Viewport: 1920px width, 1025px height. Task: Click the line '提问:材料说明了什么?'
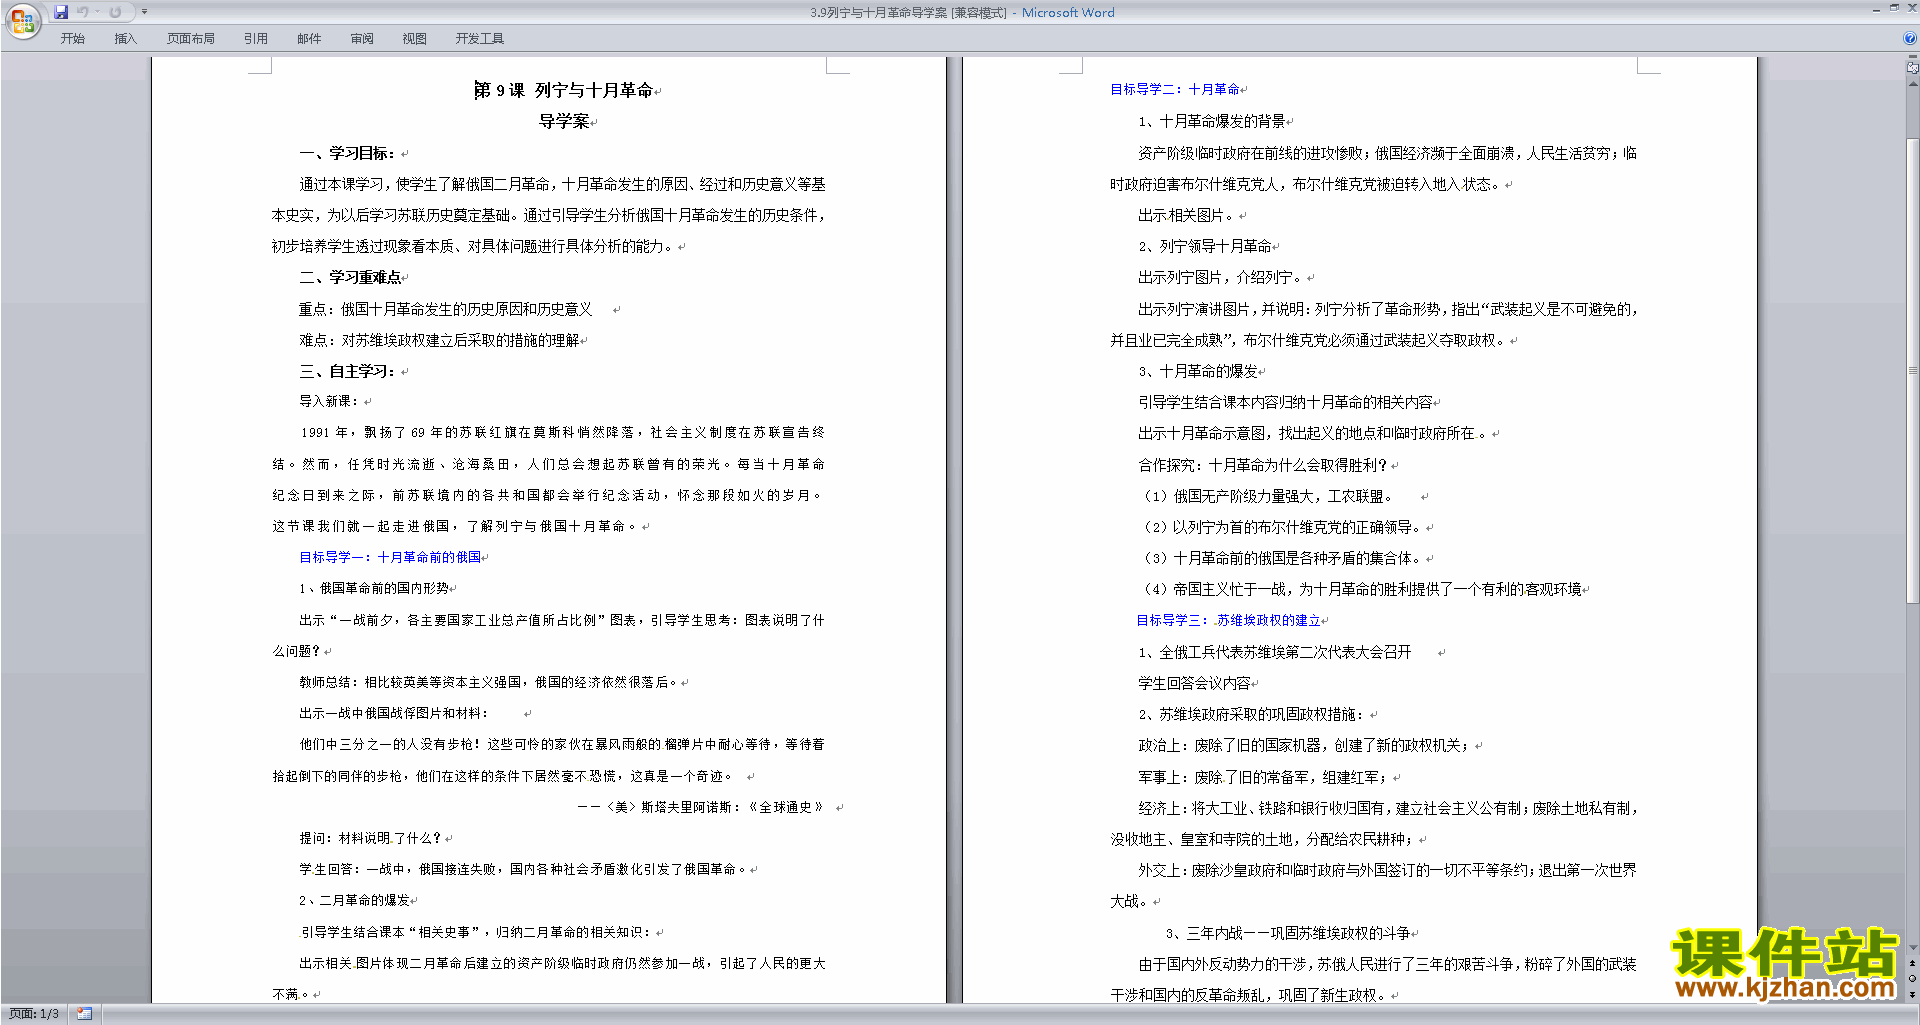(371, 838)
